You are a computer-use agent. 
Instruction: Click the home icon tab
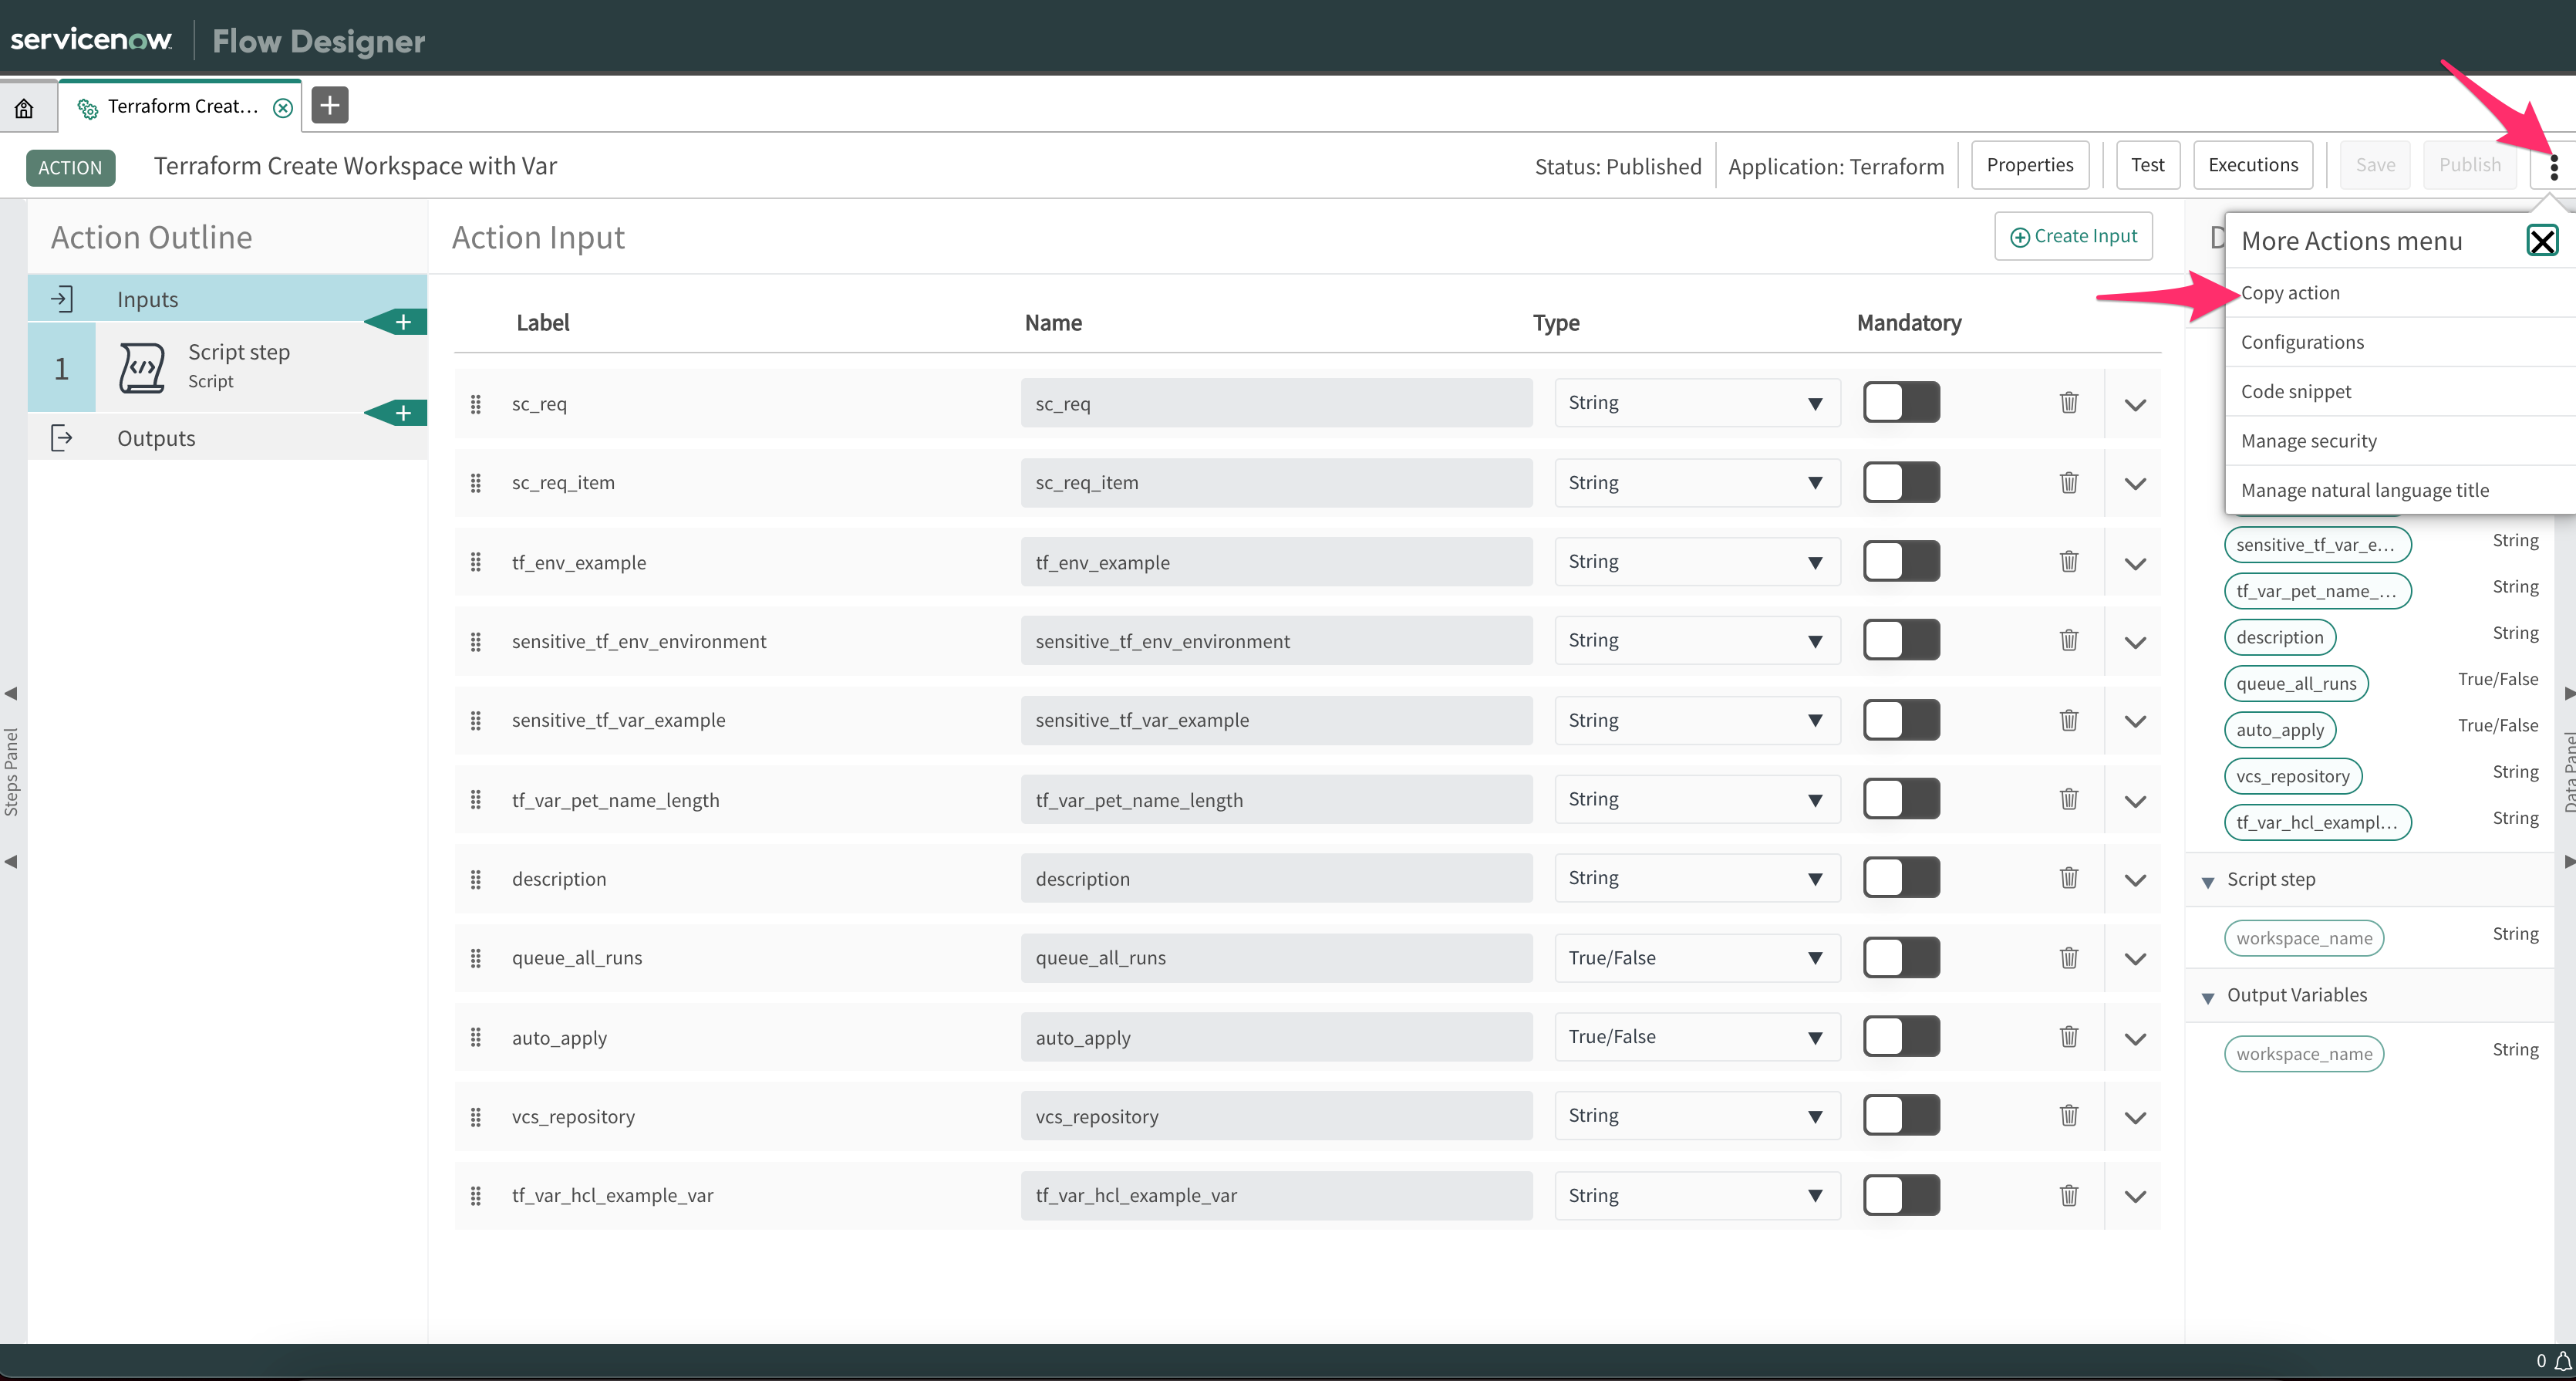[x=24, y=107]
